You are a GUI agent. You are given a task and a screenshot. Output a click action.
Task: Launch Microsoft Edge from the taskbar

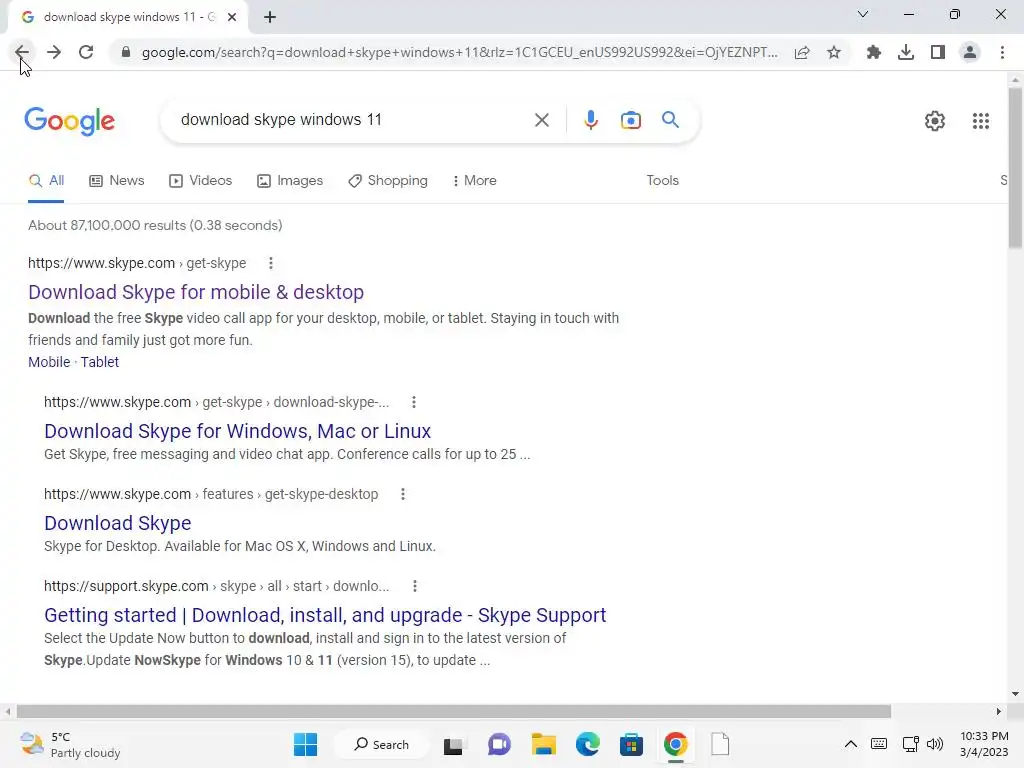tap(588, 744)
